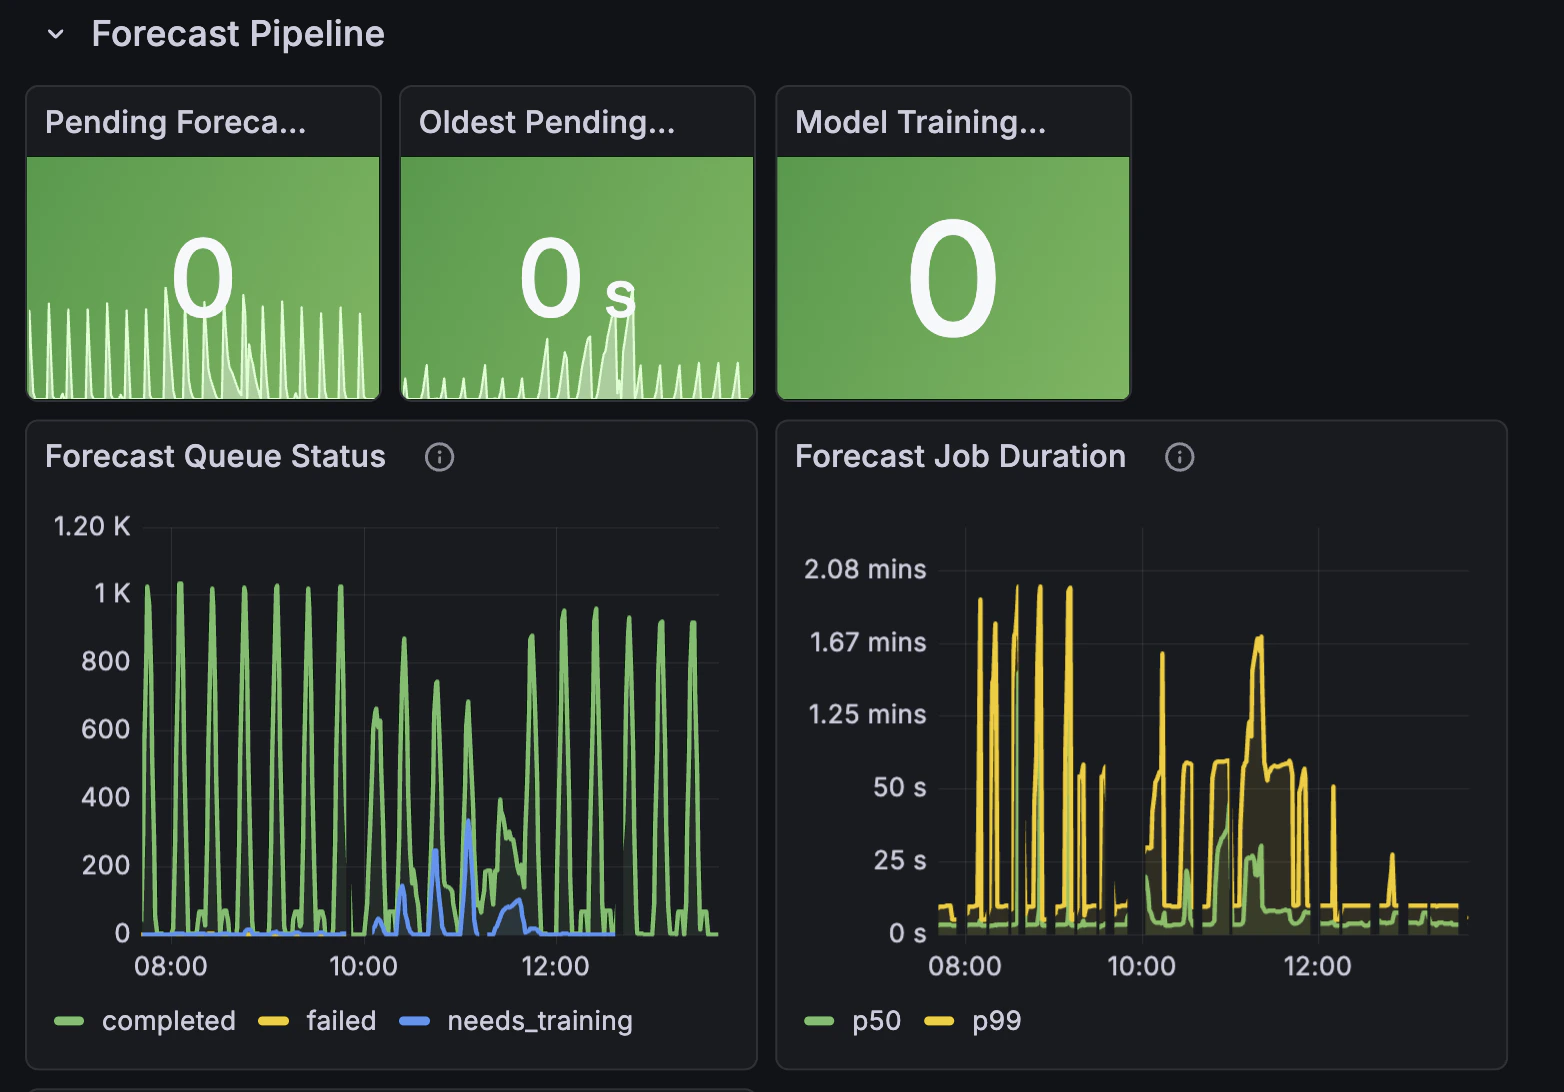
Task: Click the info icon on Forecast Job Duration
Action: click(x=1179, y=457)
